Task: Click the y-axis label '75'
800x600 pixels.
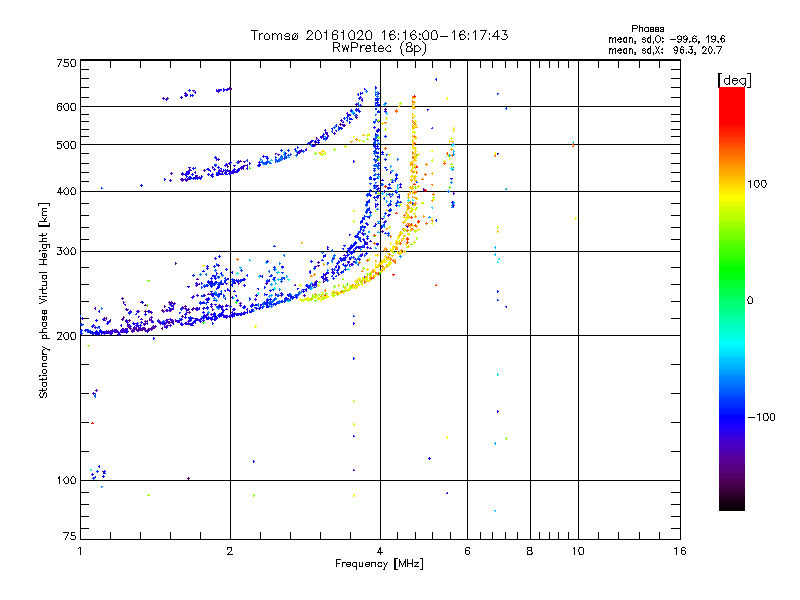Action: 70,536
